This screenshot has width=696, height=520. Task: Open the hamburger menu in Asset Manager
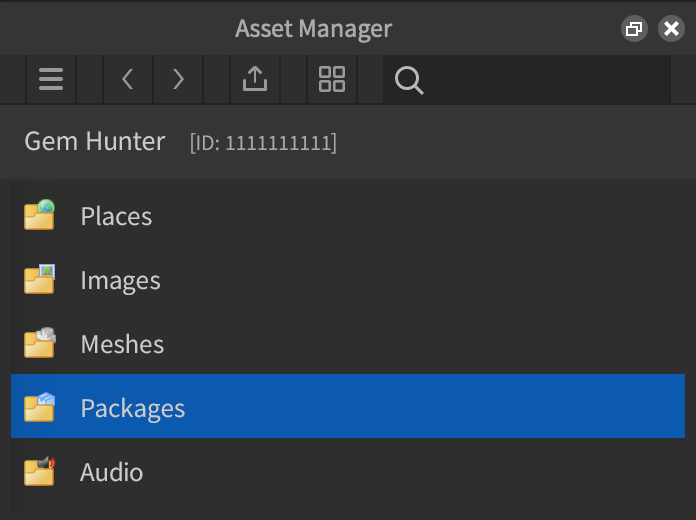[x=51, y=80]
